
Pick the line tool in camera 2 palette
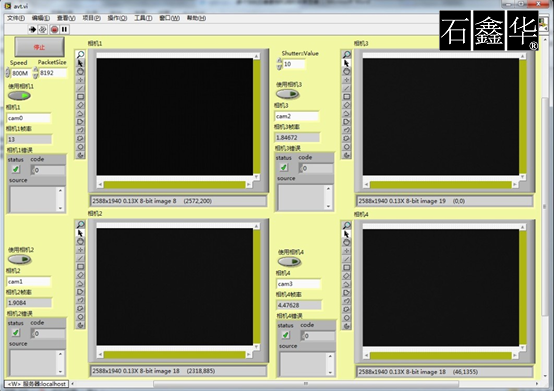tap(81, 258)
